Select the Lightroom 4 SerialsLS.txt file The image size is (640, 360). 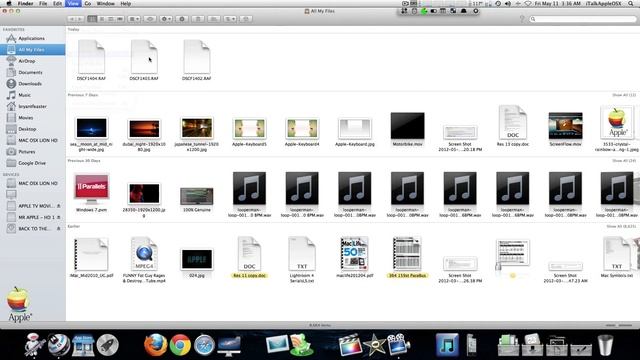(x=302, y=260)
